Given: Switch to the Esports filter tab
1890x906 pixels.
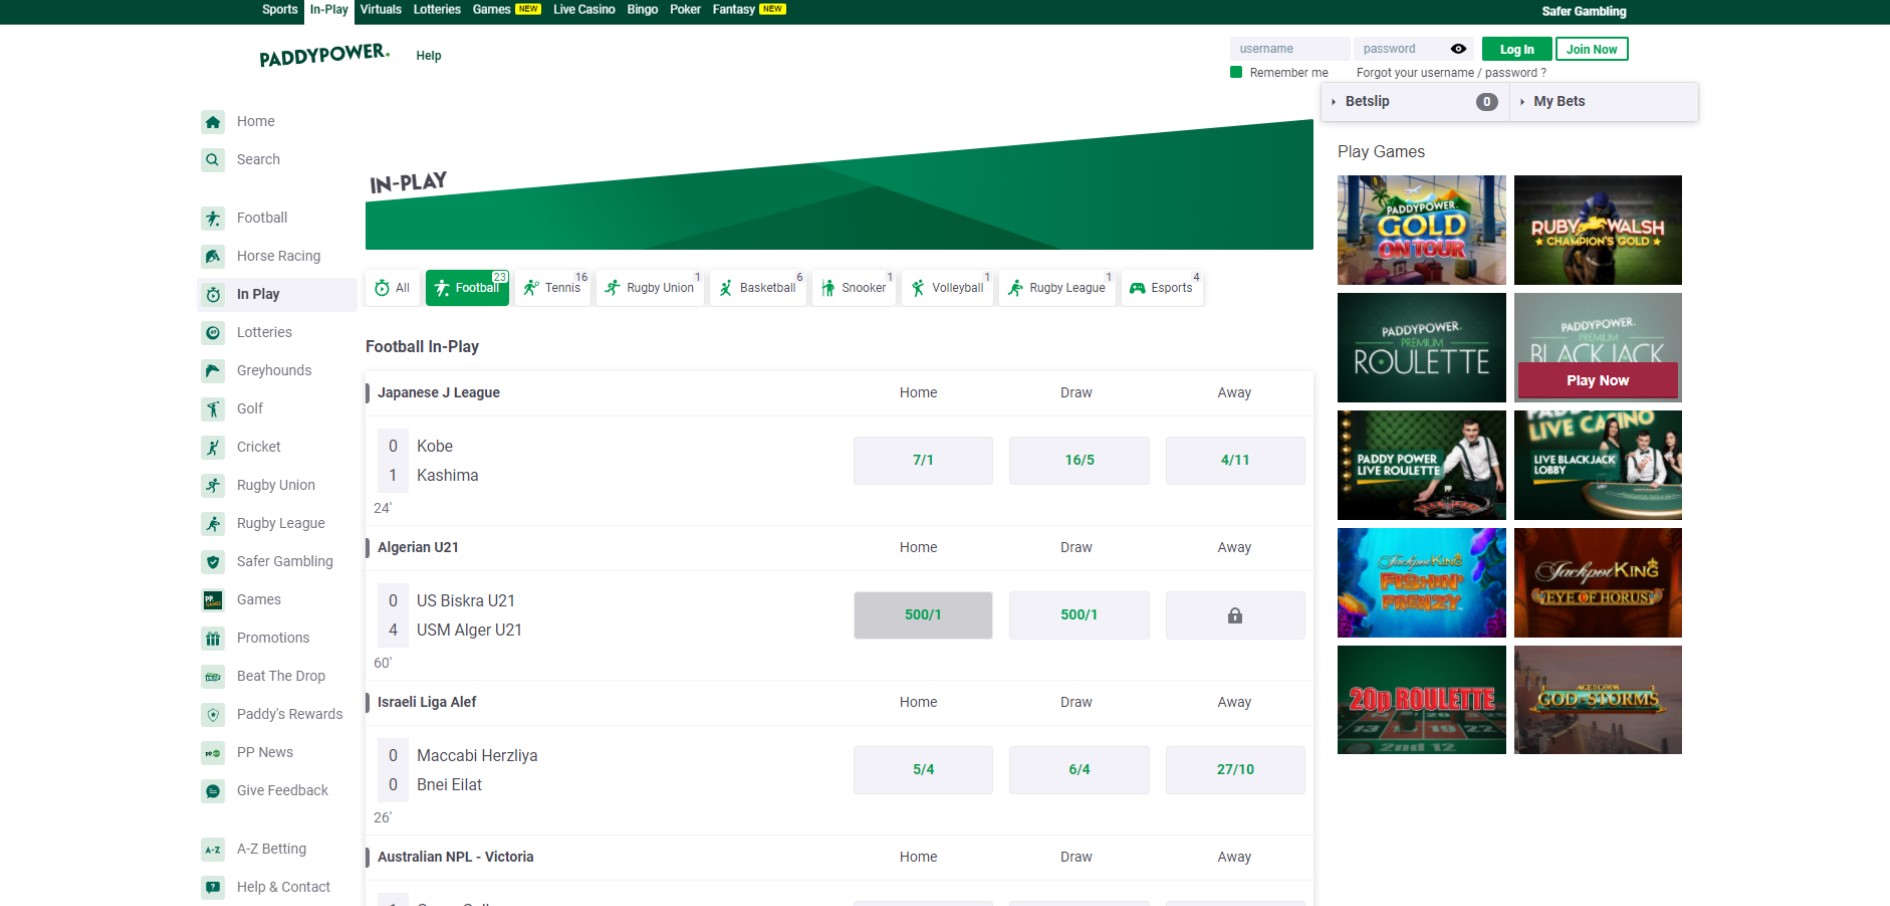Looking at the screenshot, I should (x=1162, y=288).
